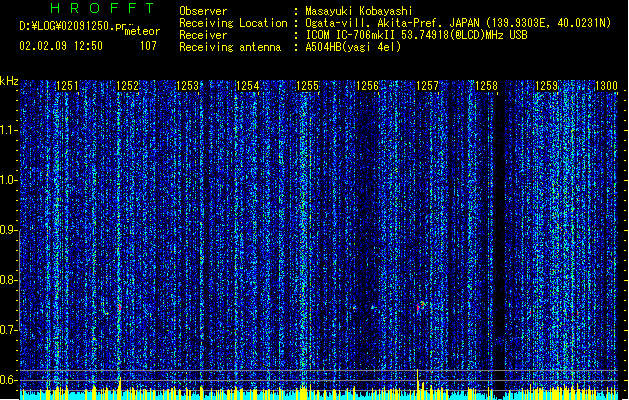Click the red meteor echo near 1257
Viewport: 629px width, 400px height.
click(418, 308)
